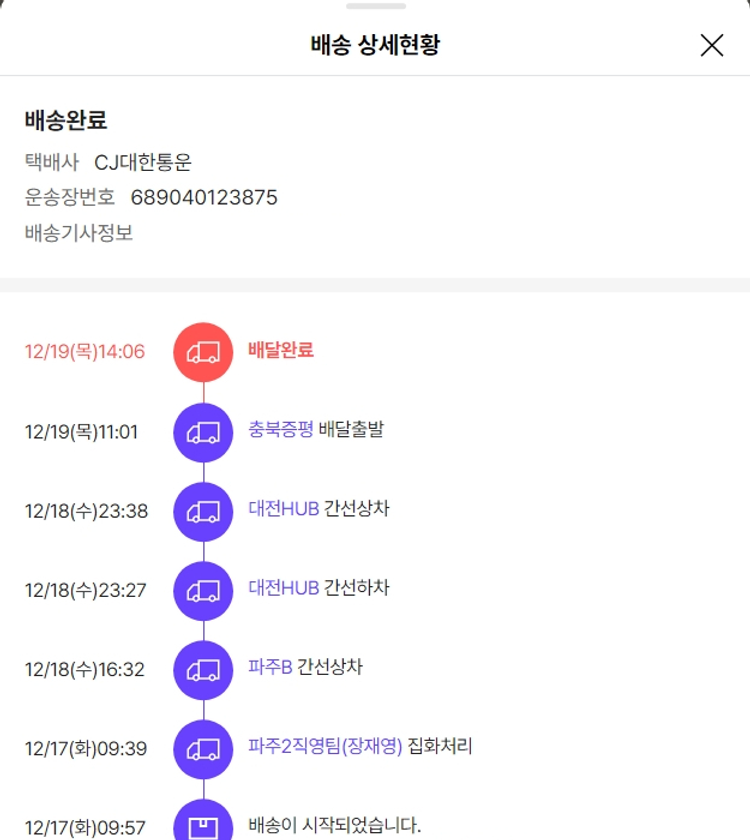Screen dimensions: 750x840
Task: Click the truck icon for 대전HUB 간선하차
Action: tap(203, 590)
